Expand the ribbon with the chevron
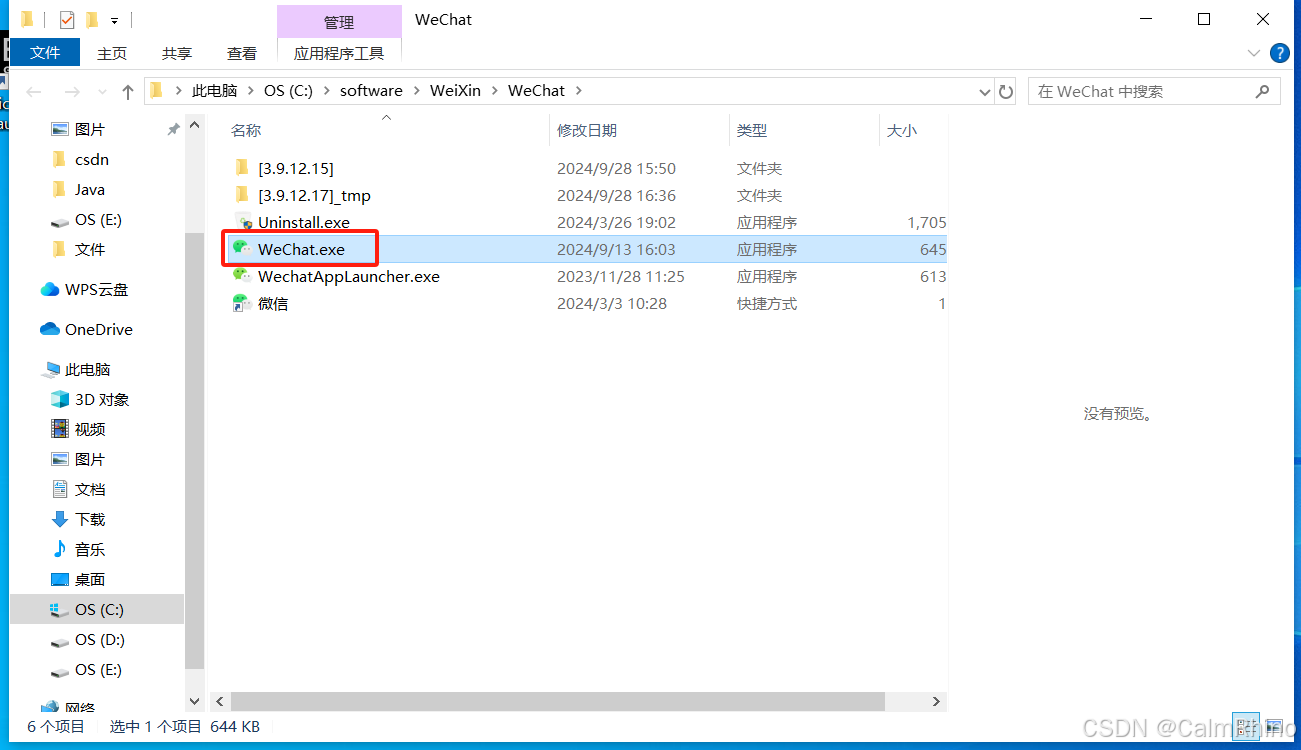 coord(1254,53)
